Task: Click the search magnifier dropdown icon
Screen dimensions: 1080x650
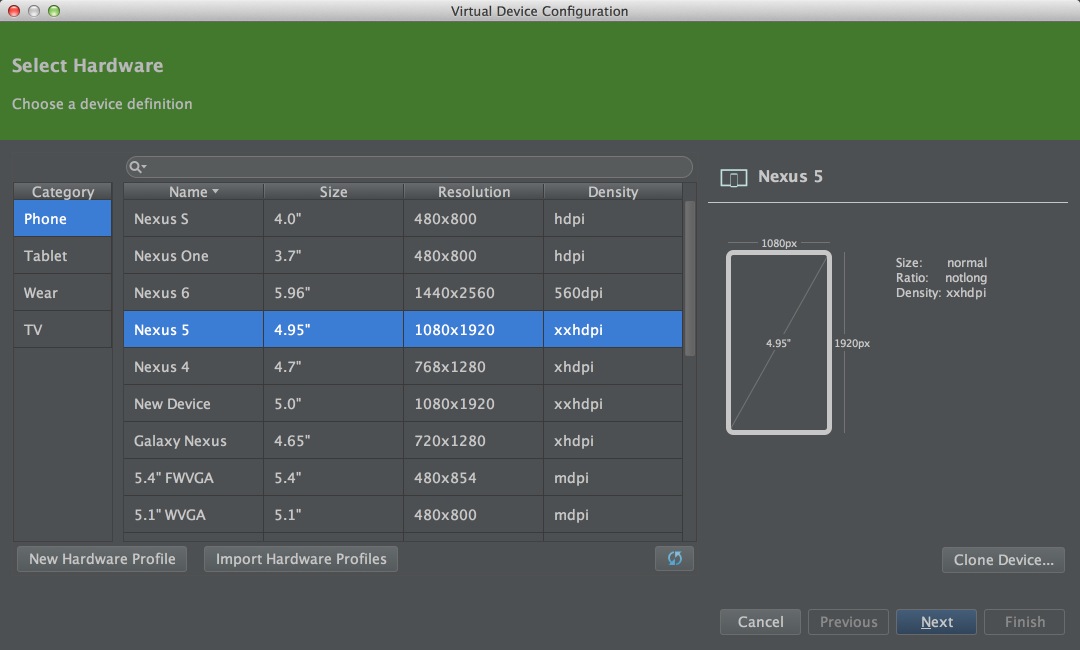Action: [x=138, y=167]
